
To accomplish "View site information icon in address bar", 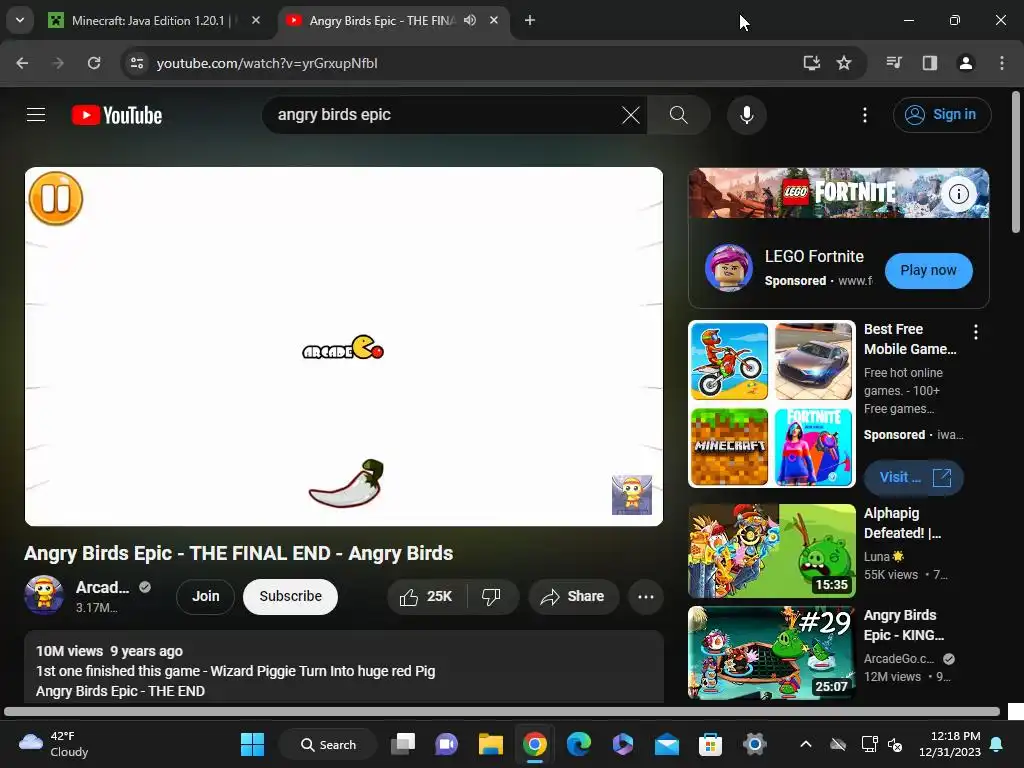I will pyautogui.click(x=137, y=63).
